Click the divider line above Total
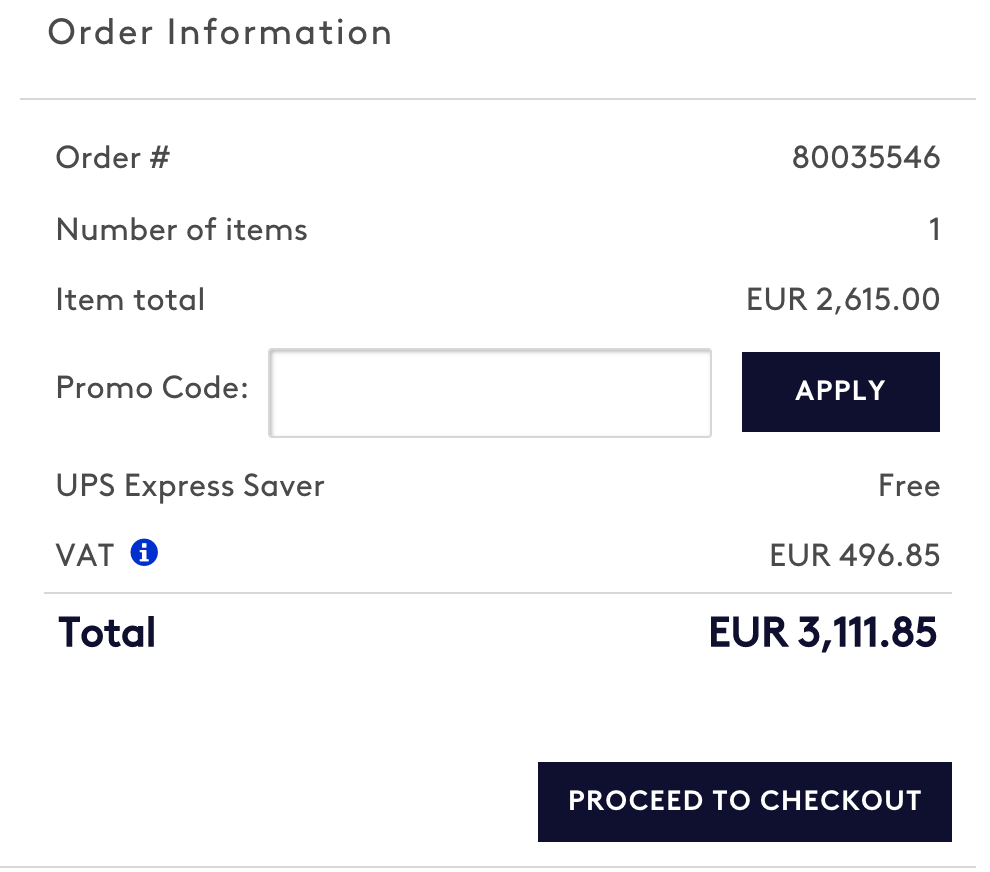This screenshot has width=990, height=872. point(498,593)
